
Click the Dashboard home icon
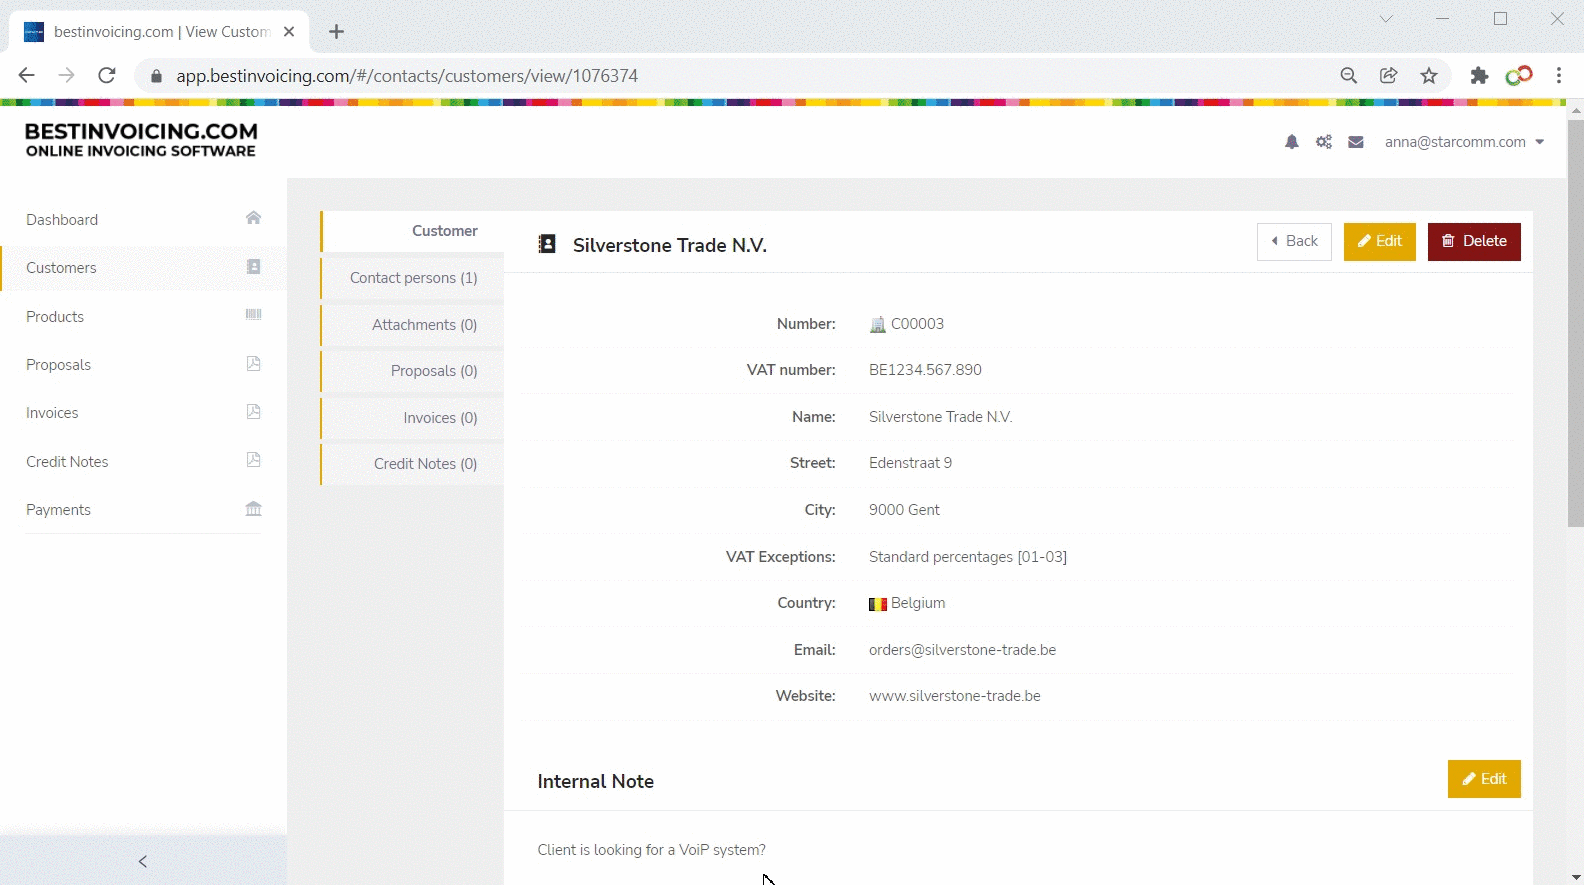point(253,218)
